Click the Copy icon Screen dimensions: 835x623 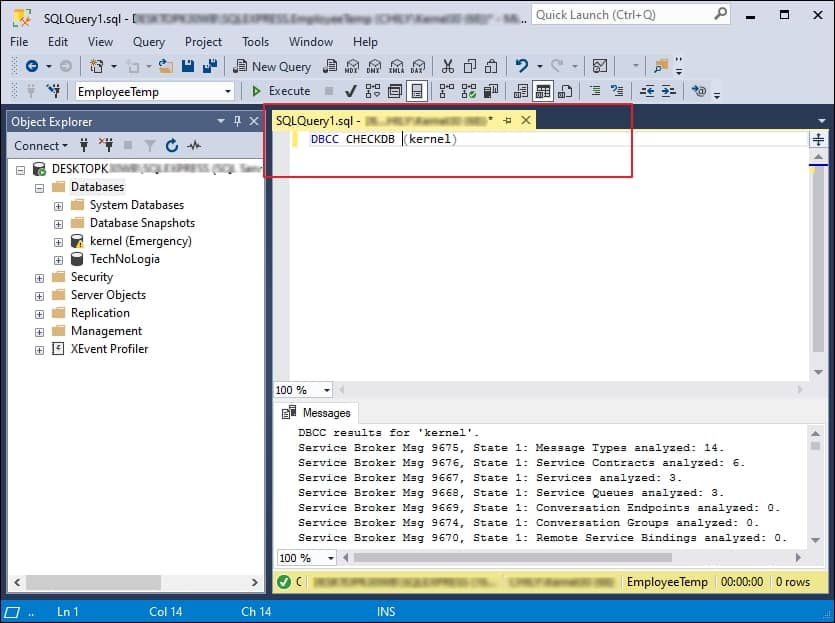470,67
